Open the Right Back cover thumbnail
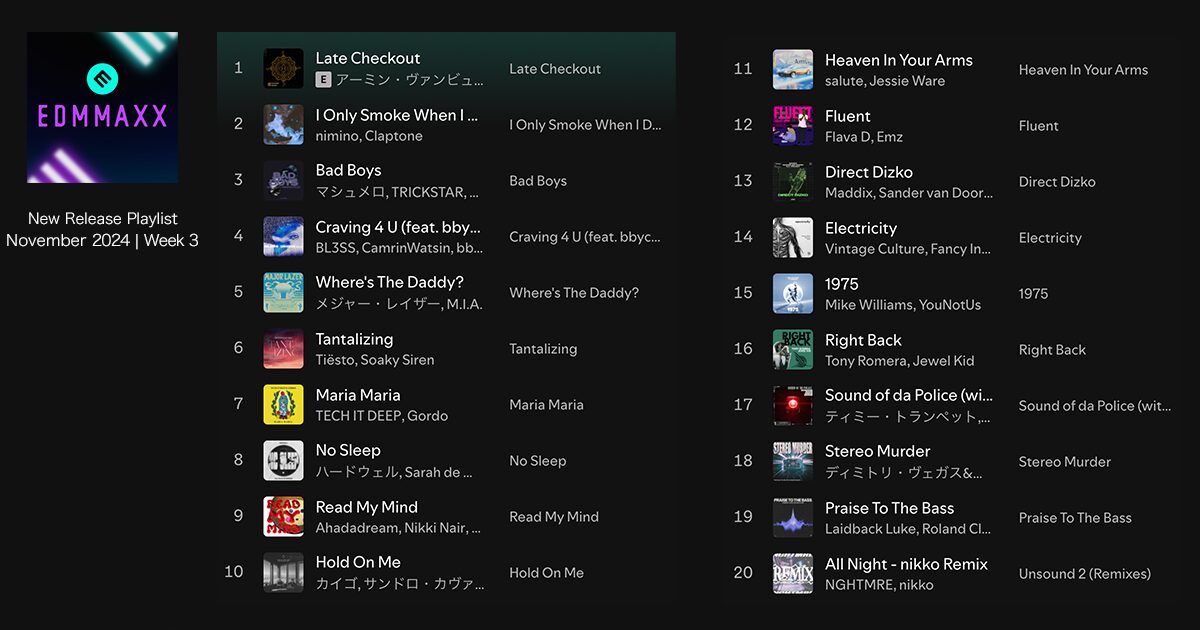This screenshot has height=630, width=1200. click(x=793, y=350)
